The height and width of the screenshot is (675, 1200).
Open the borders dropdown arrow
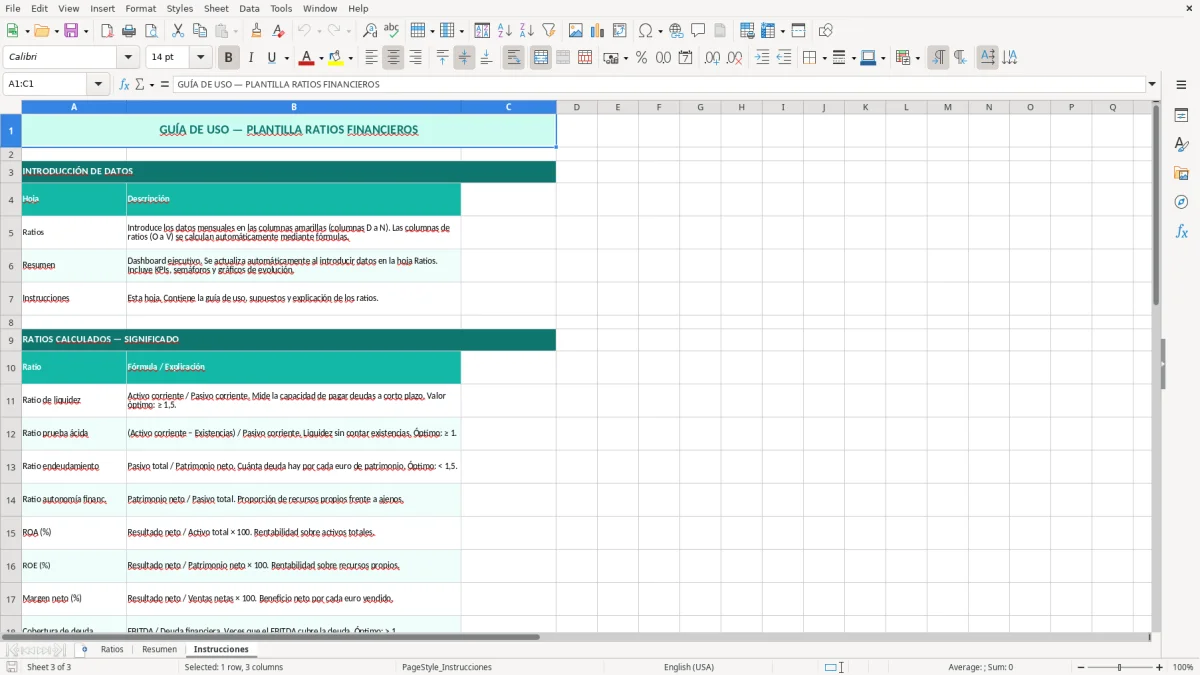tap(824, 58)
